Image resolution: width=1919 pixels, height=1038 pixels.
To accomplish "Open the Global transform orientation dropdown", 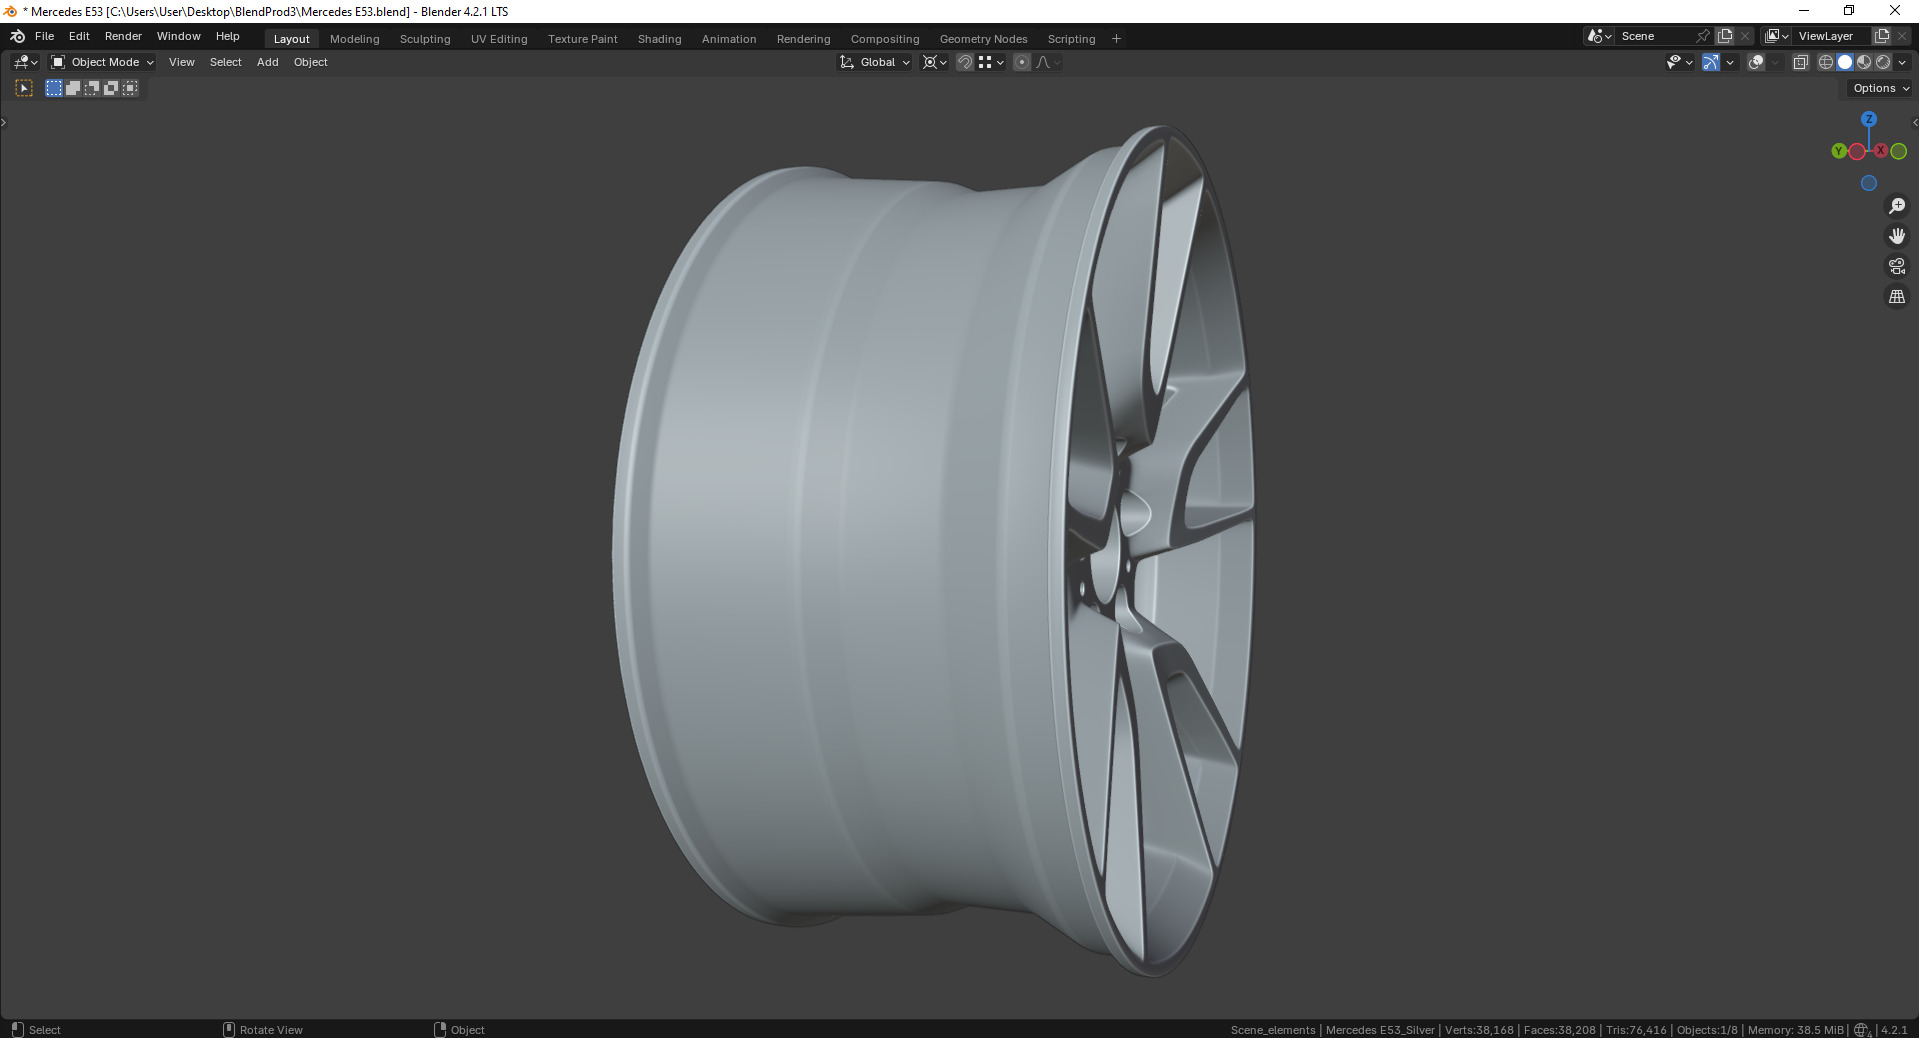I will (x=875, y=62).
